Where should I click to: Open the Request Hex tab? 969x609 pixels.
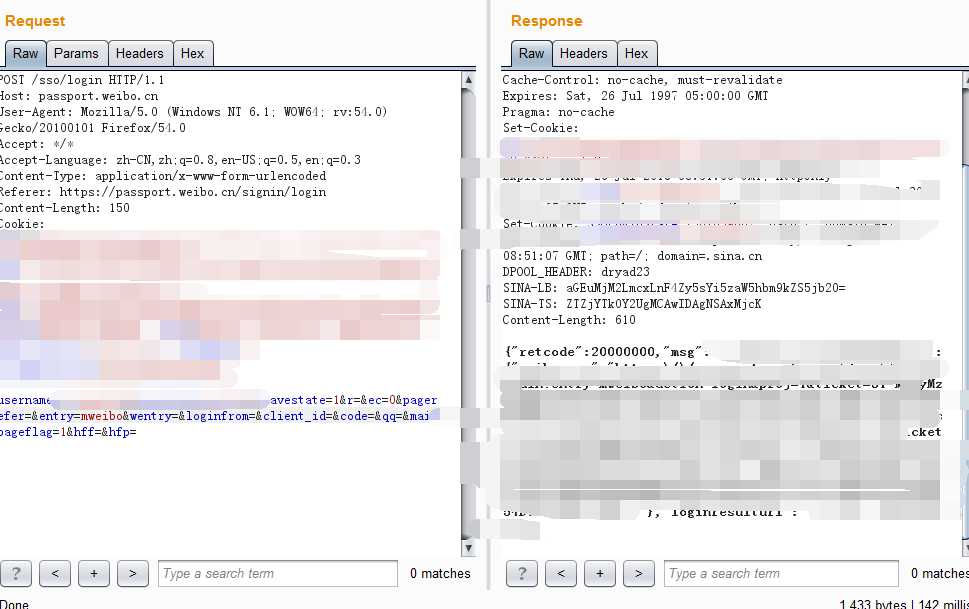[x=192, y=54]
